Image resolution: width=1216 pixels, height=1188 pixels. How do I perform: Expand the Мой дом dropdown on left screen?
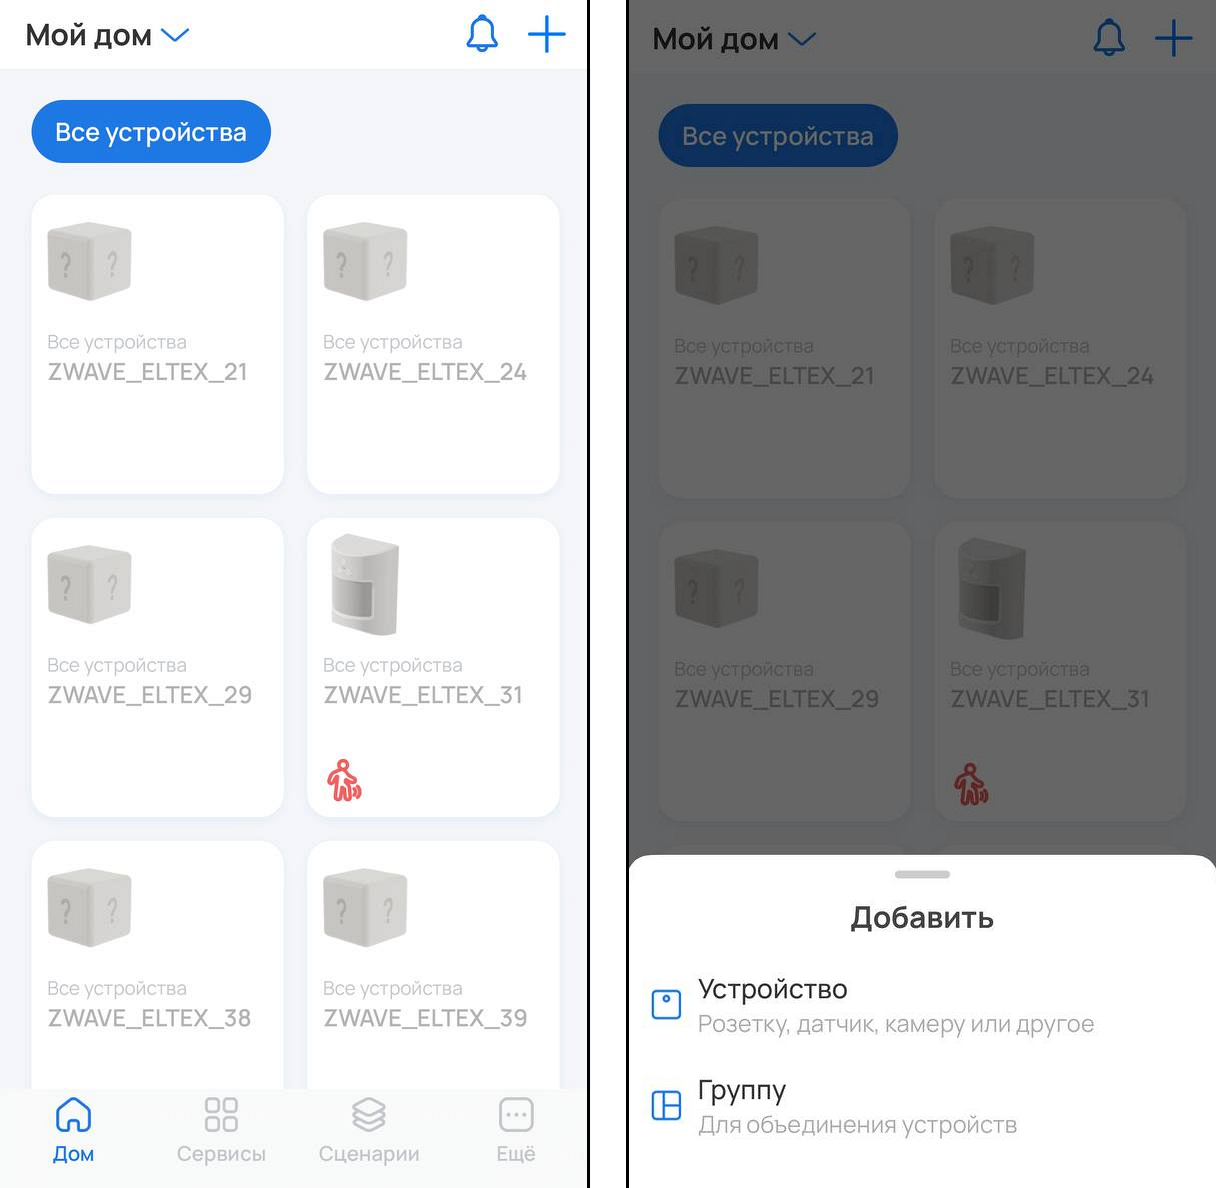coord(107,35)
